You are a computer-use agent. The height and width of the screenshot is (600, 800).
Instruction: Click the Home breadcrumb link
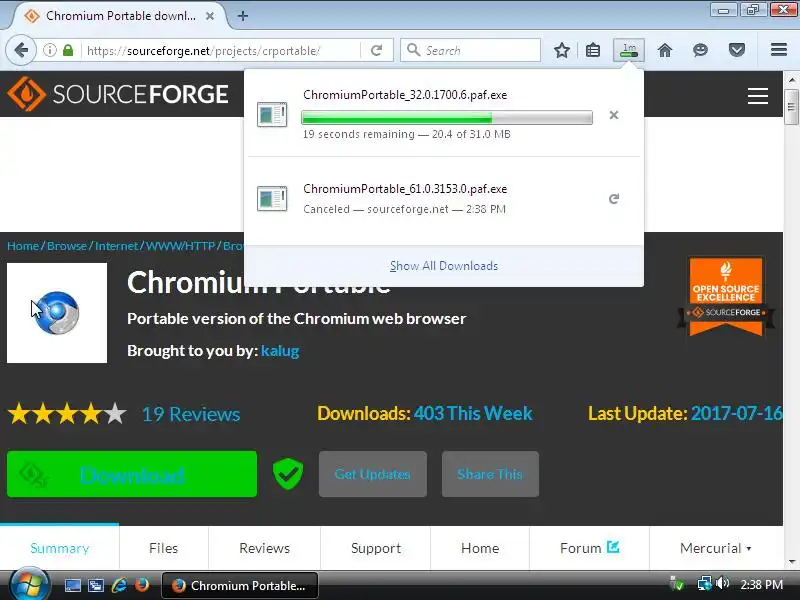pyautogui.click(x=23, y=246)
